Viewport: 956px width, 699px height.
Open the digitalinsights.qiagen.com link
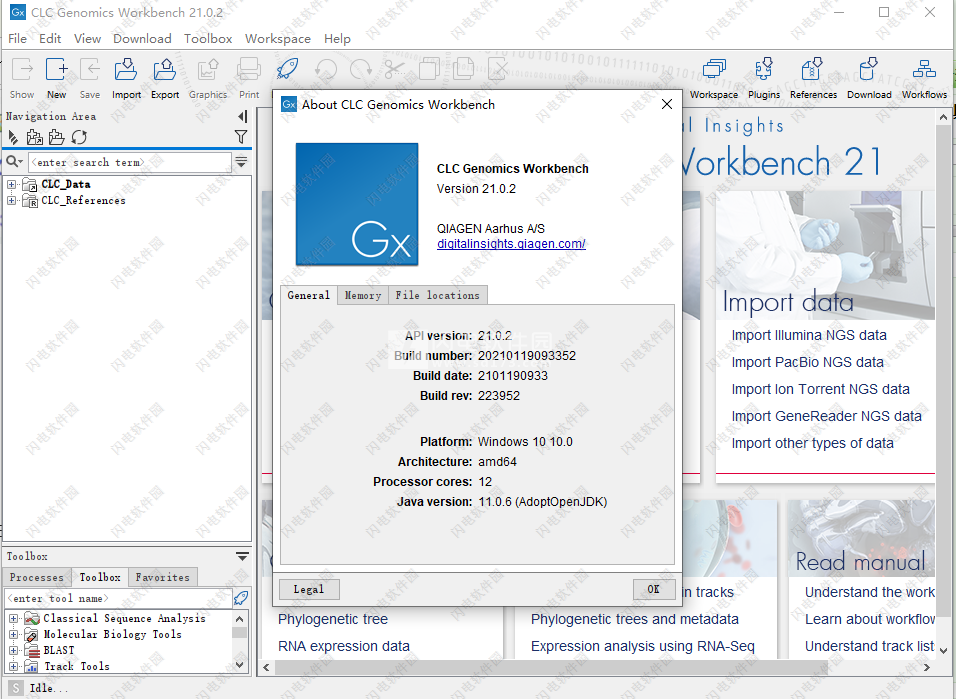[x=511, y=244]
